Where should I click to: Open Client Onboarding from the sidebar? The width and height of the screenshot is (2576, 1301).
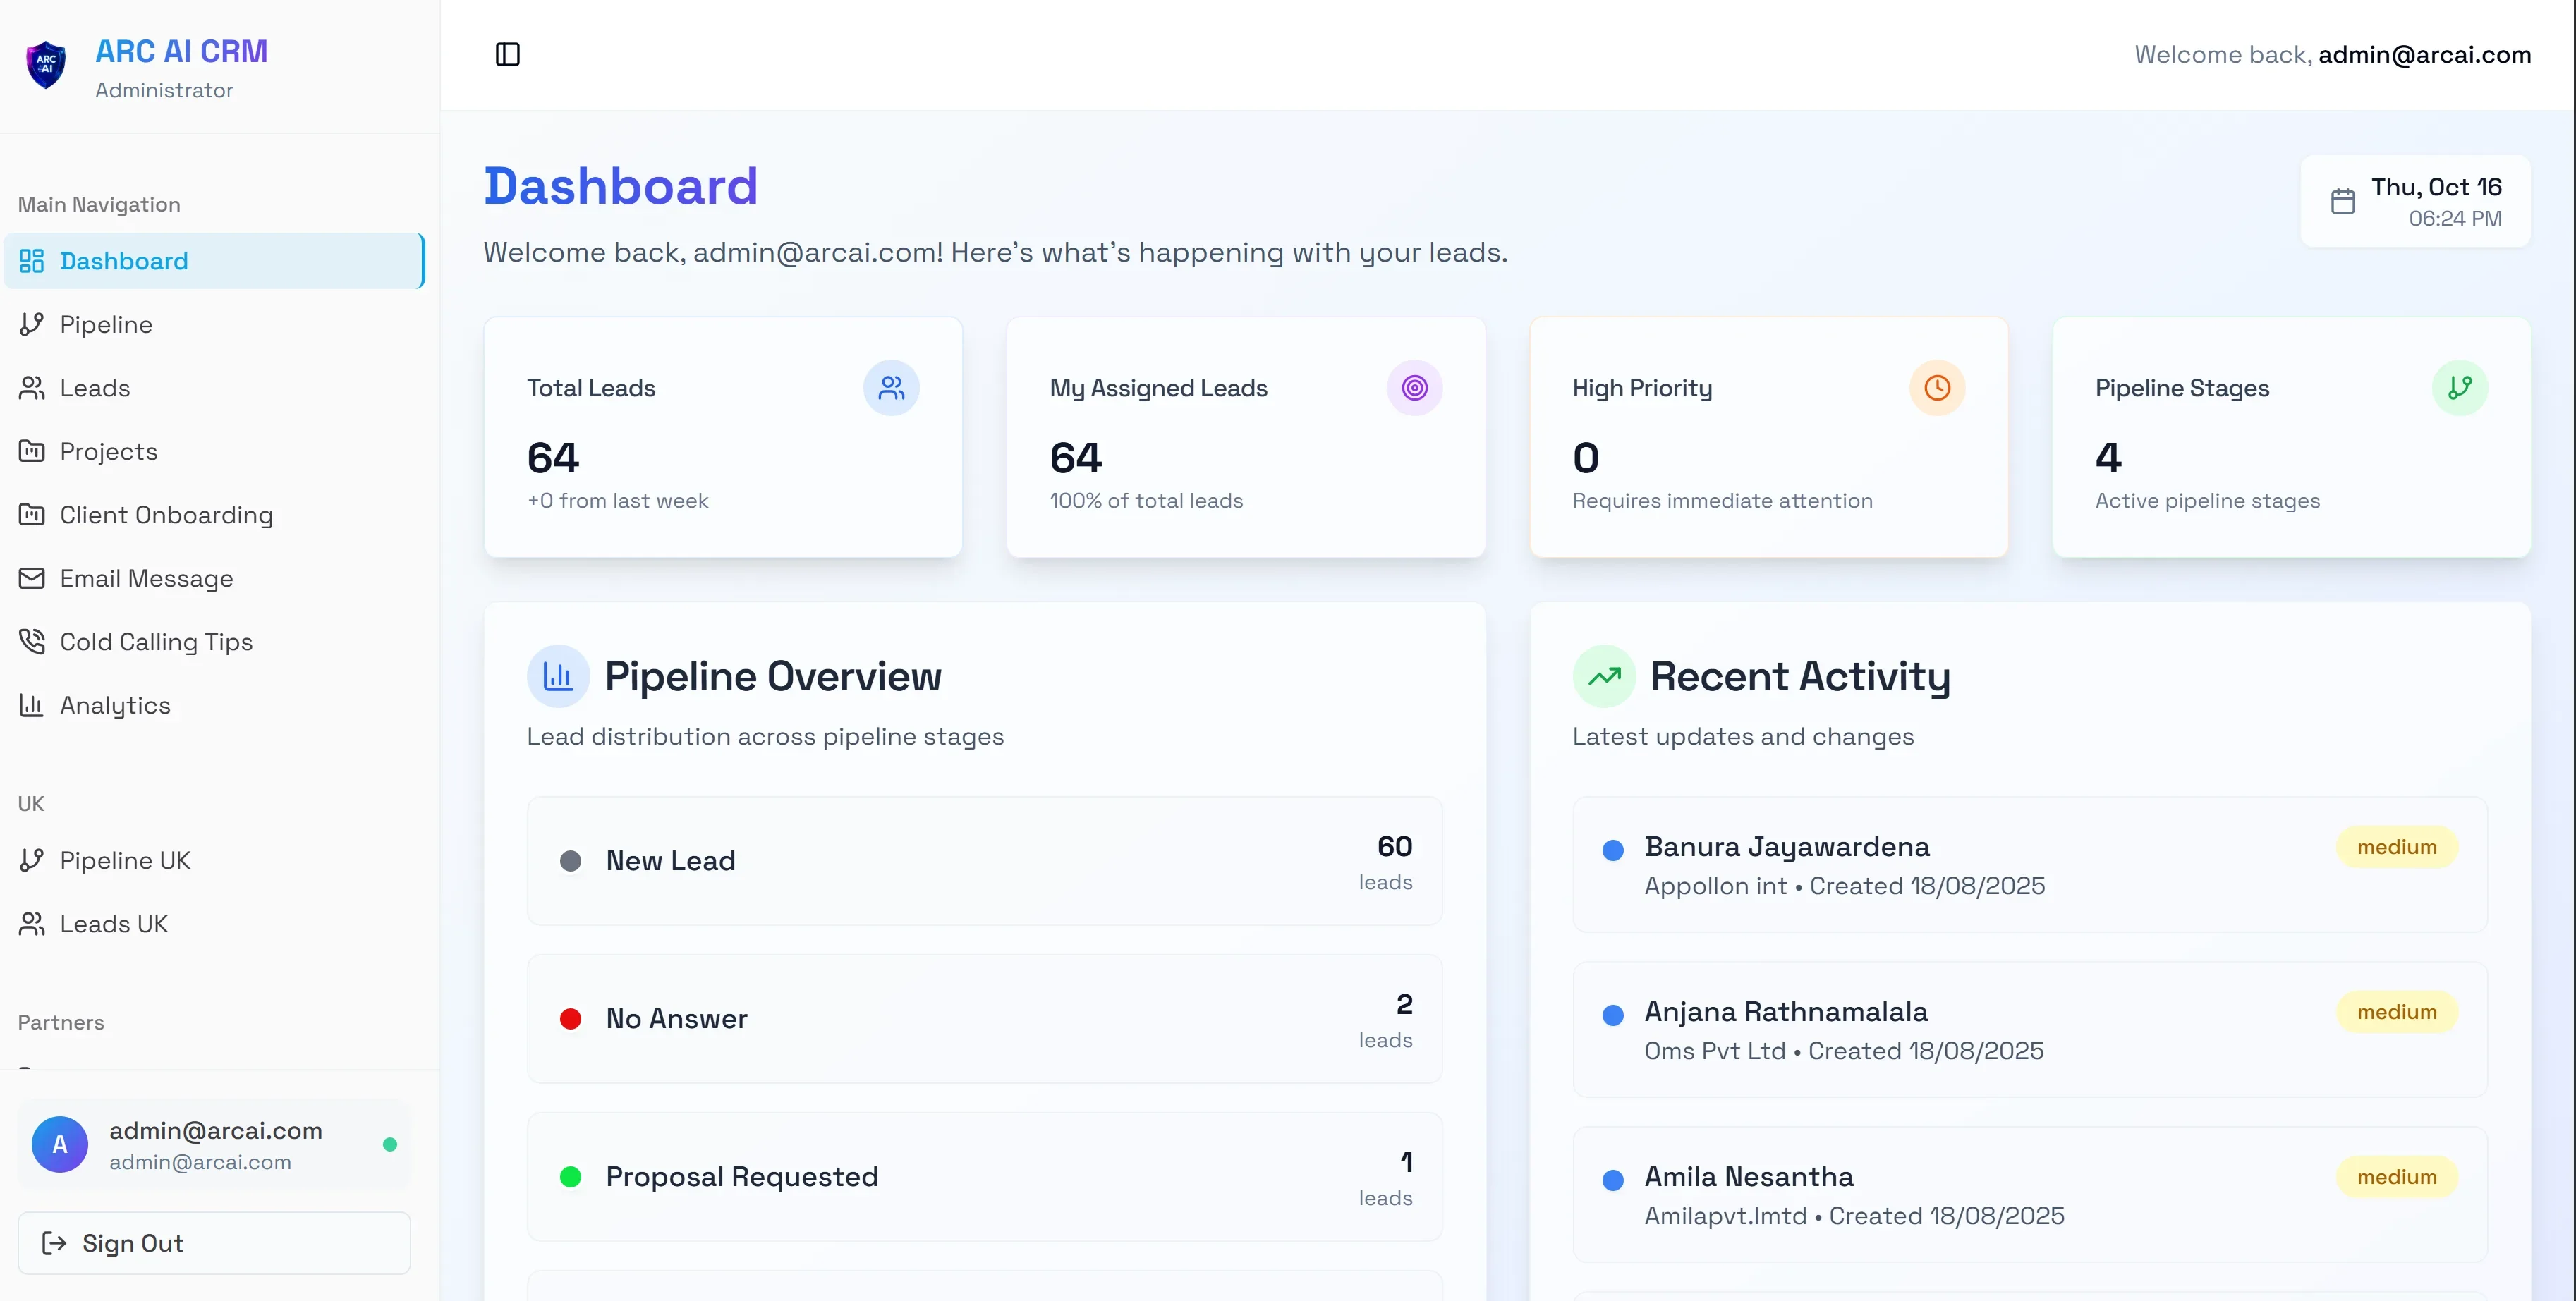tap(166, 514)
